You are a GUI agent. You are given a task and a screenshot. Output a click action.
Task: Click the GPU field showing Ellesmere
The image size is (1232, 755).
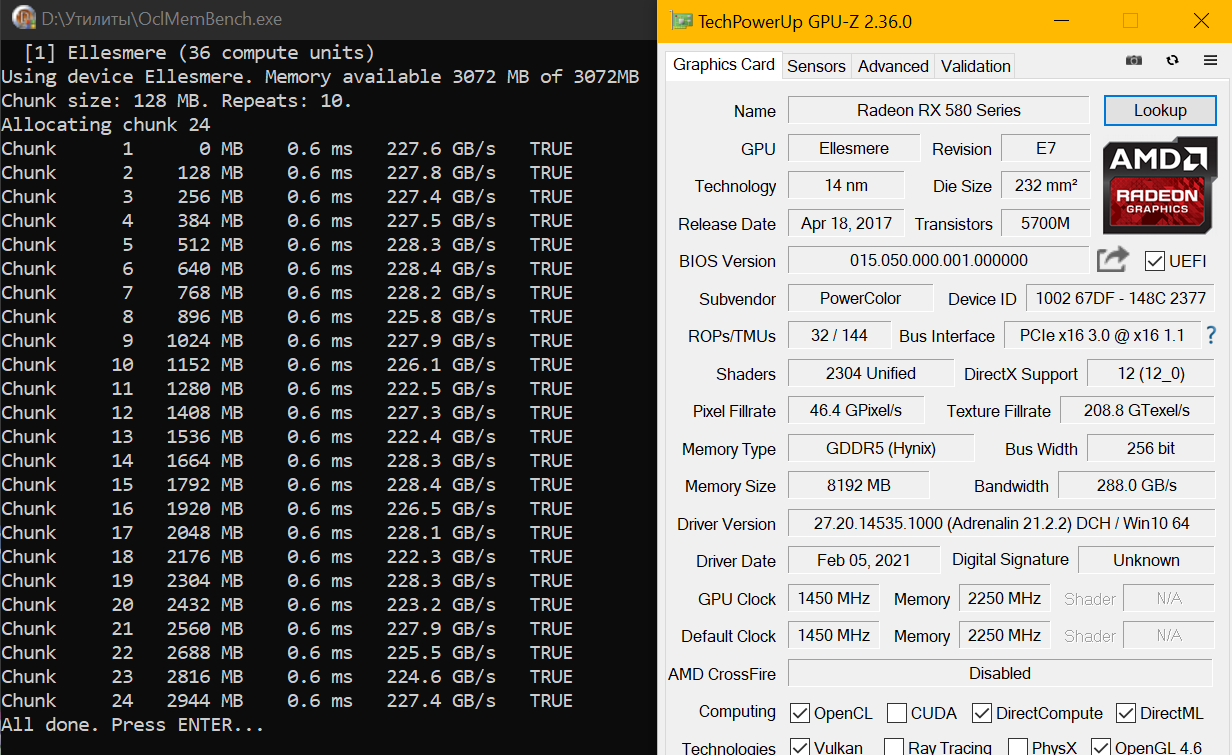pyautogui.click(x=853, y=148)
